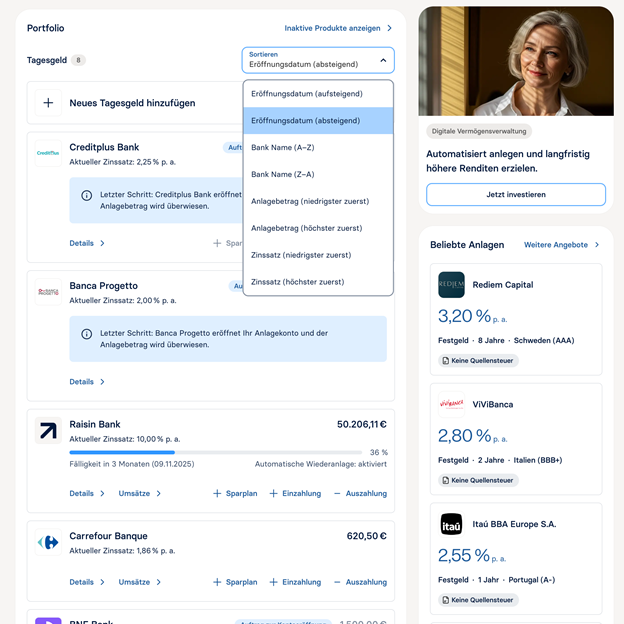Sort by Zinssatz (höchster zuerst)
The width and height of the screenshot is (624, 624).
(x=318, y=282)
